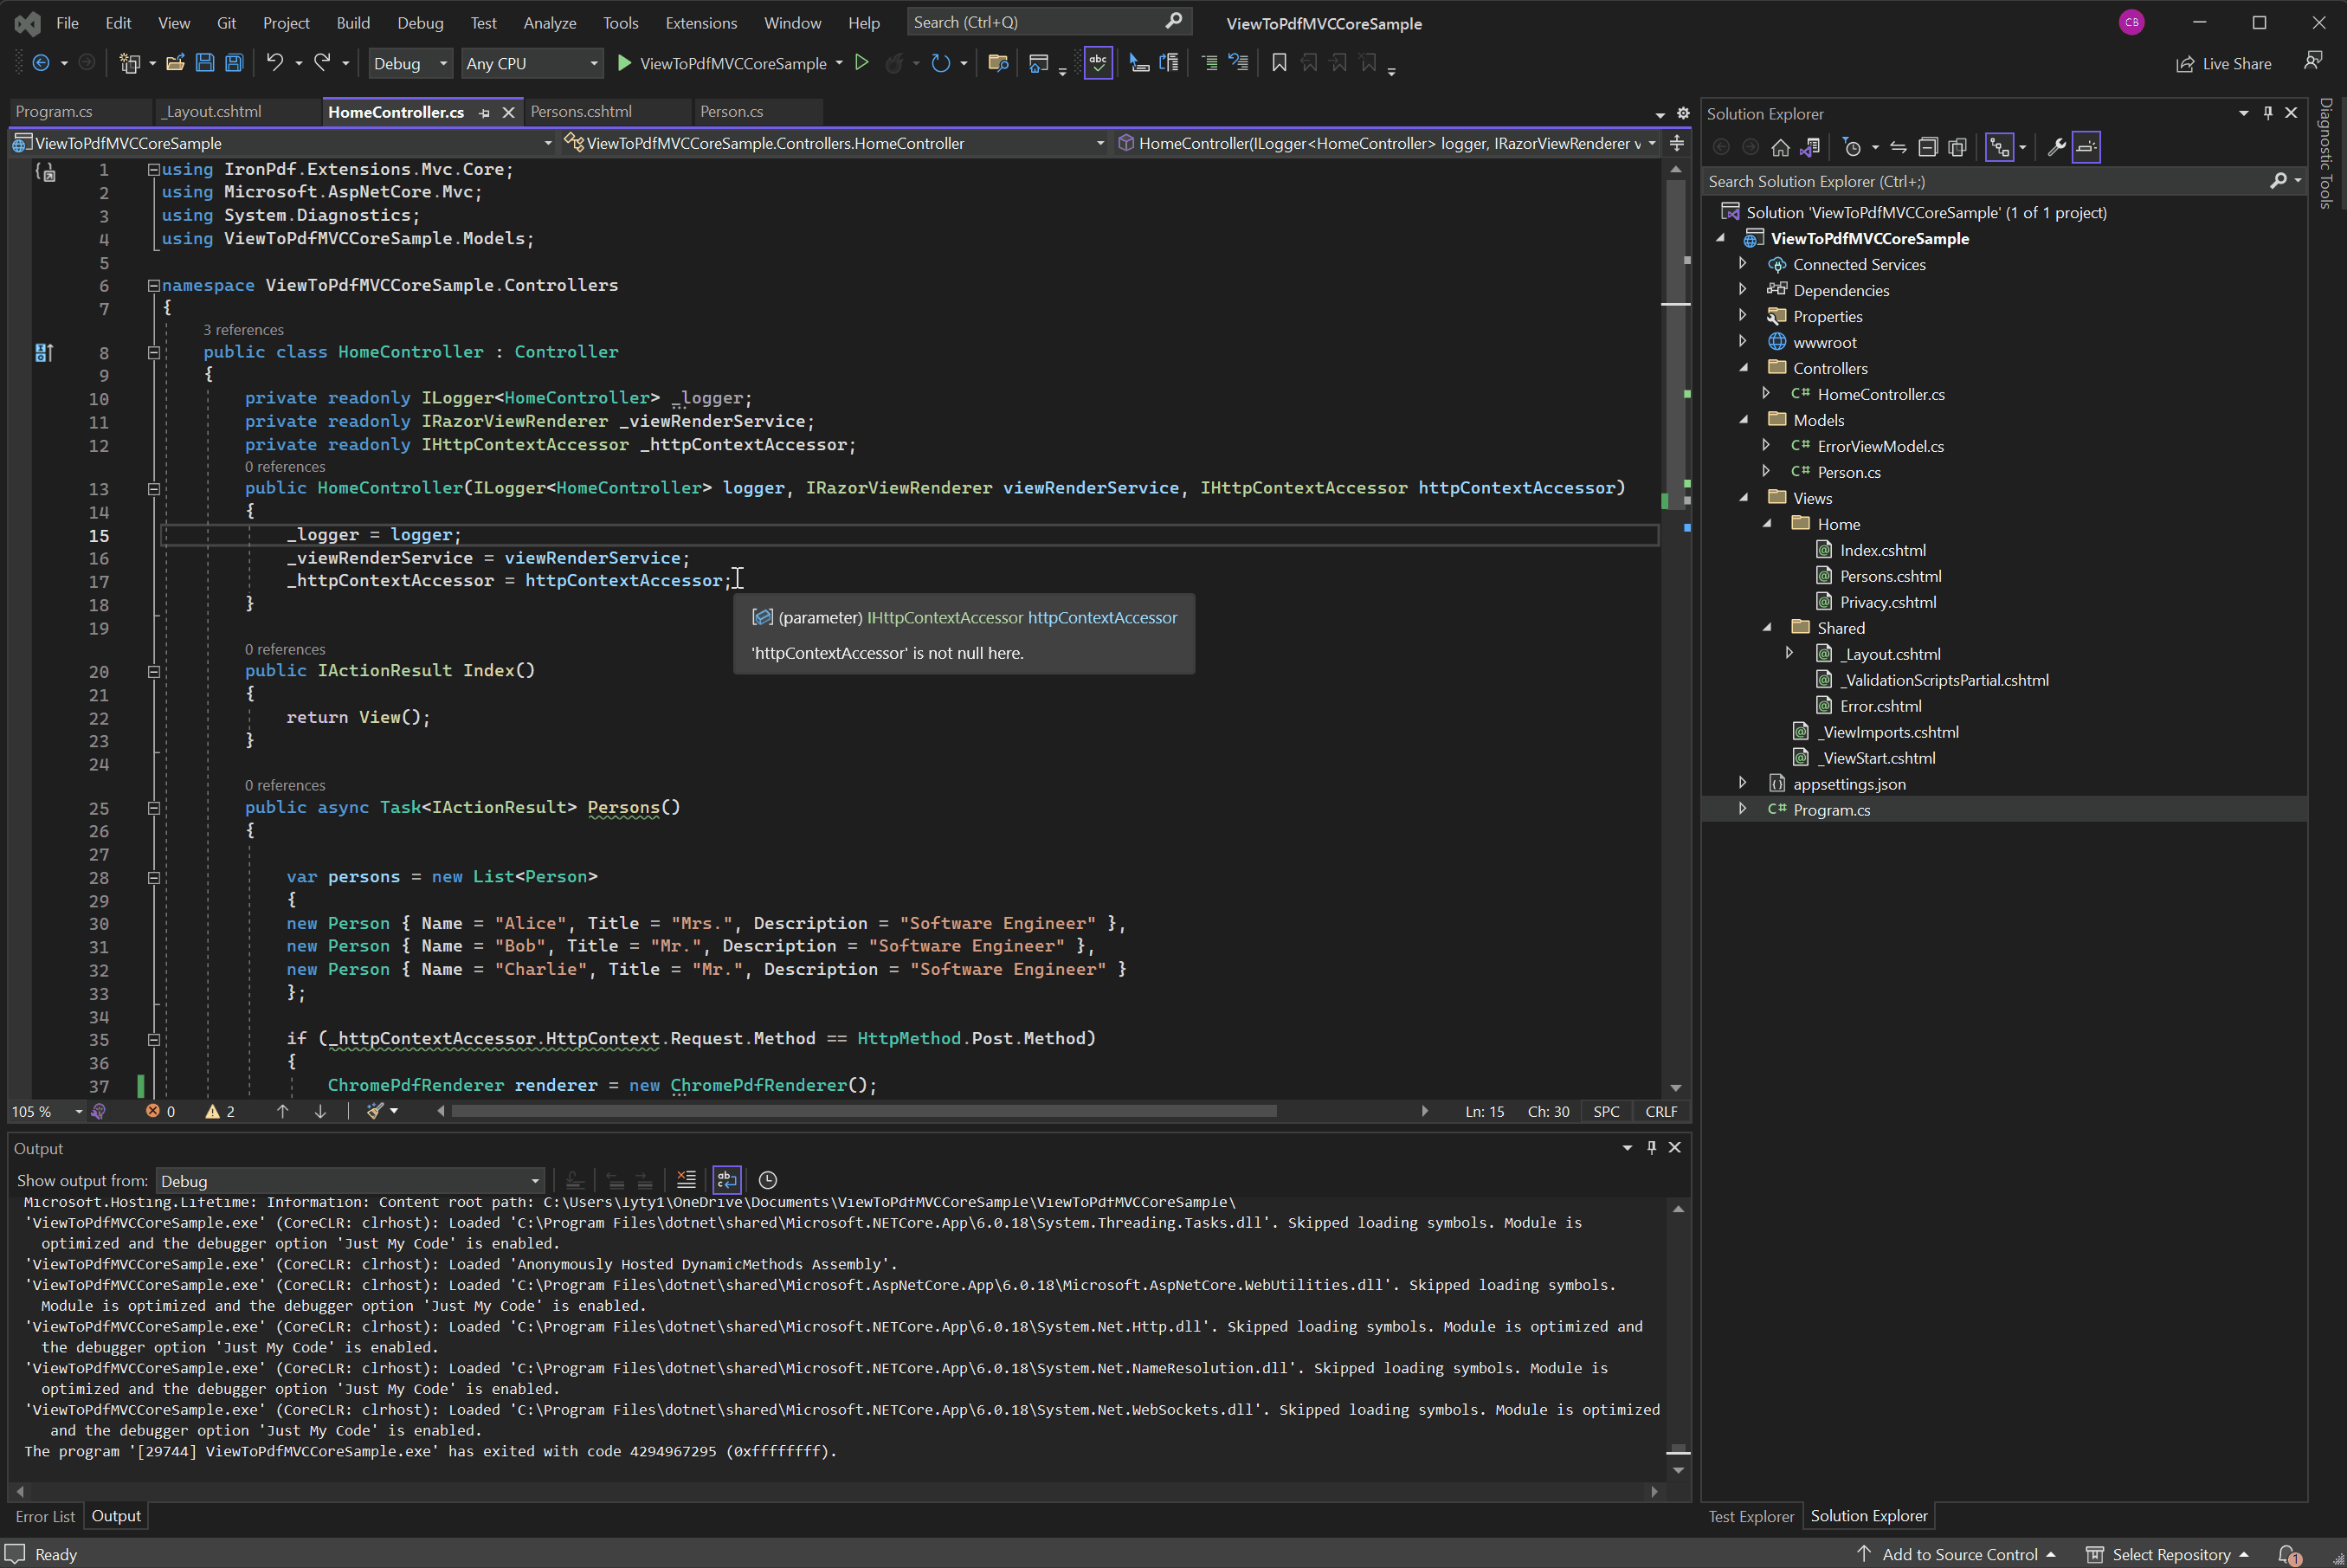2347x1568 pixels.
Task: Click the Live Share button in toolbar
Action: tap(2220, 65)
